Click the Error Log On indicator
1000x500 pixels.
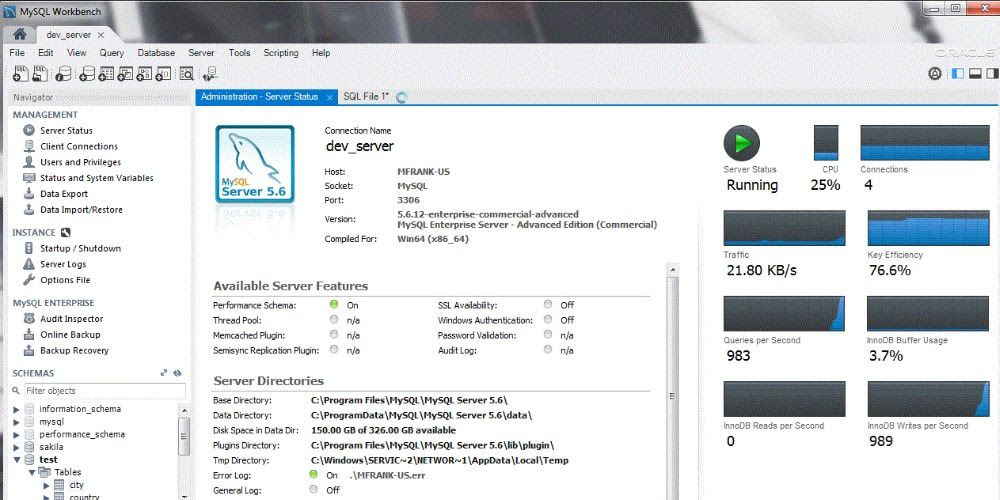tap(313, 474)
